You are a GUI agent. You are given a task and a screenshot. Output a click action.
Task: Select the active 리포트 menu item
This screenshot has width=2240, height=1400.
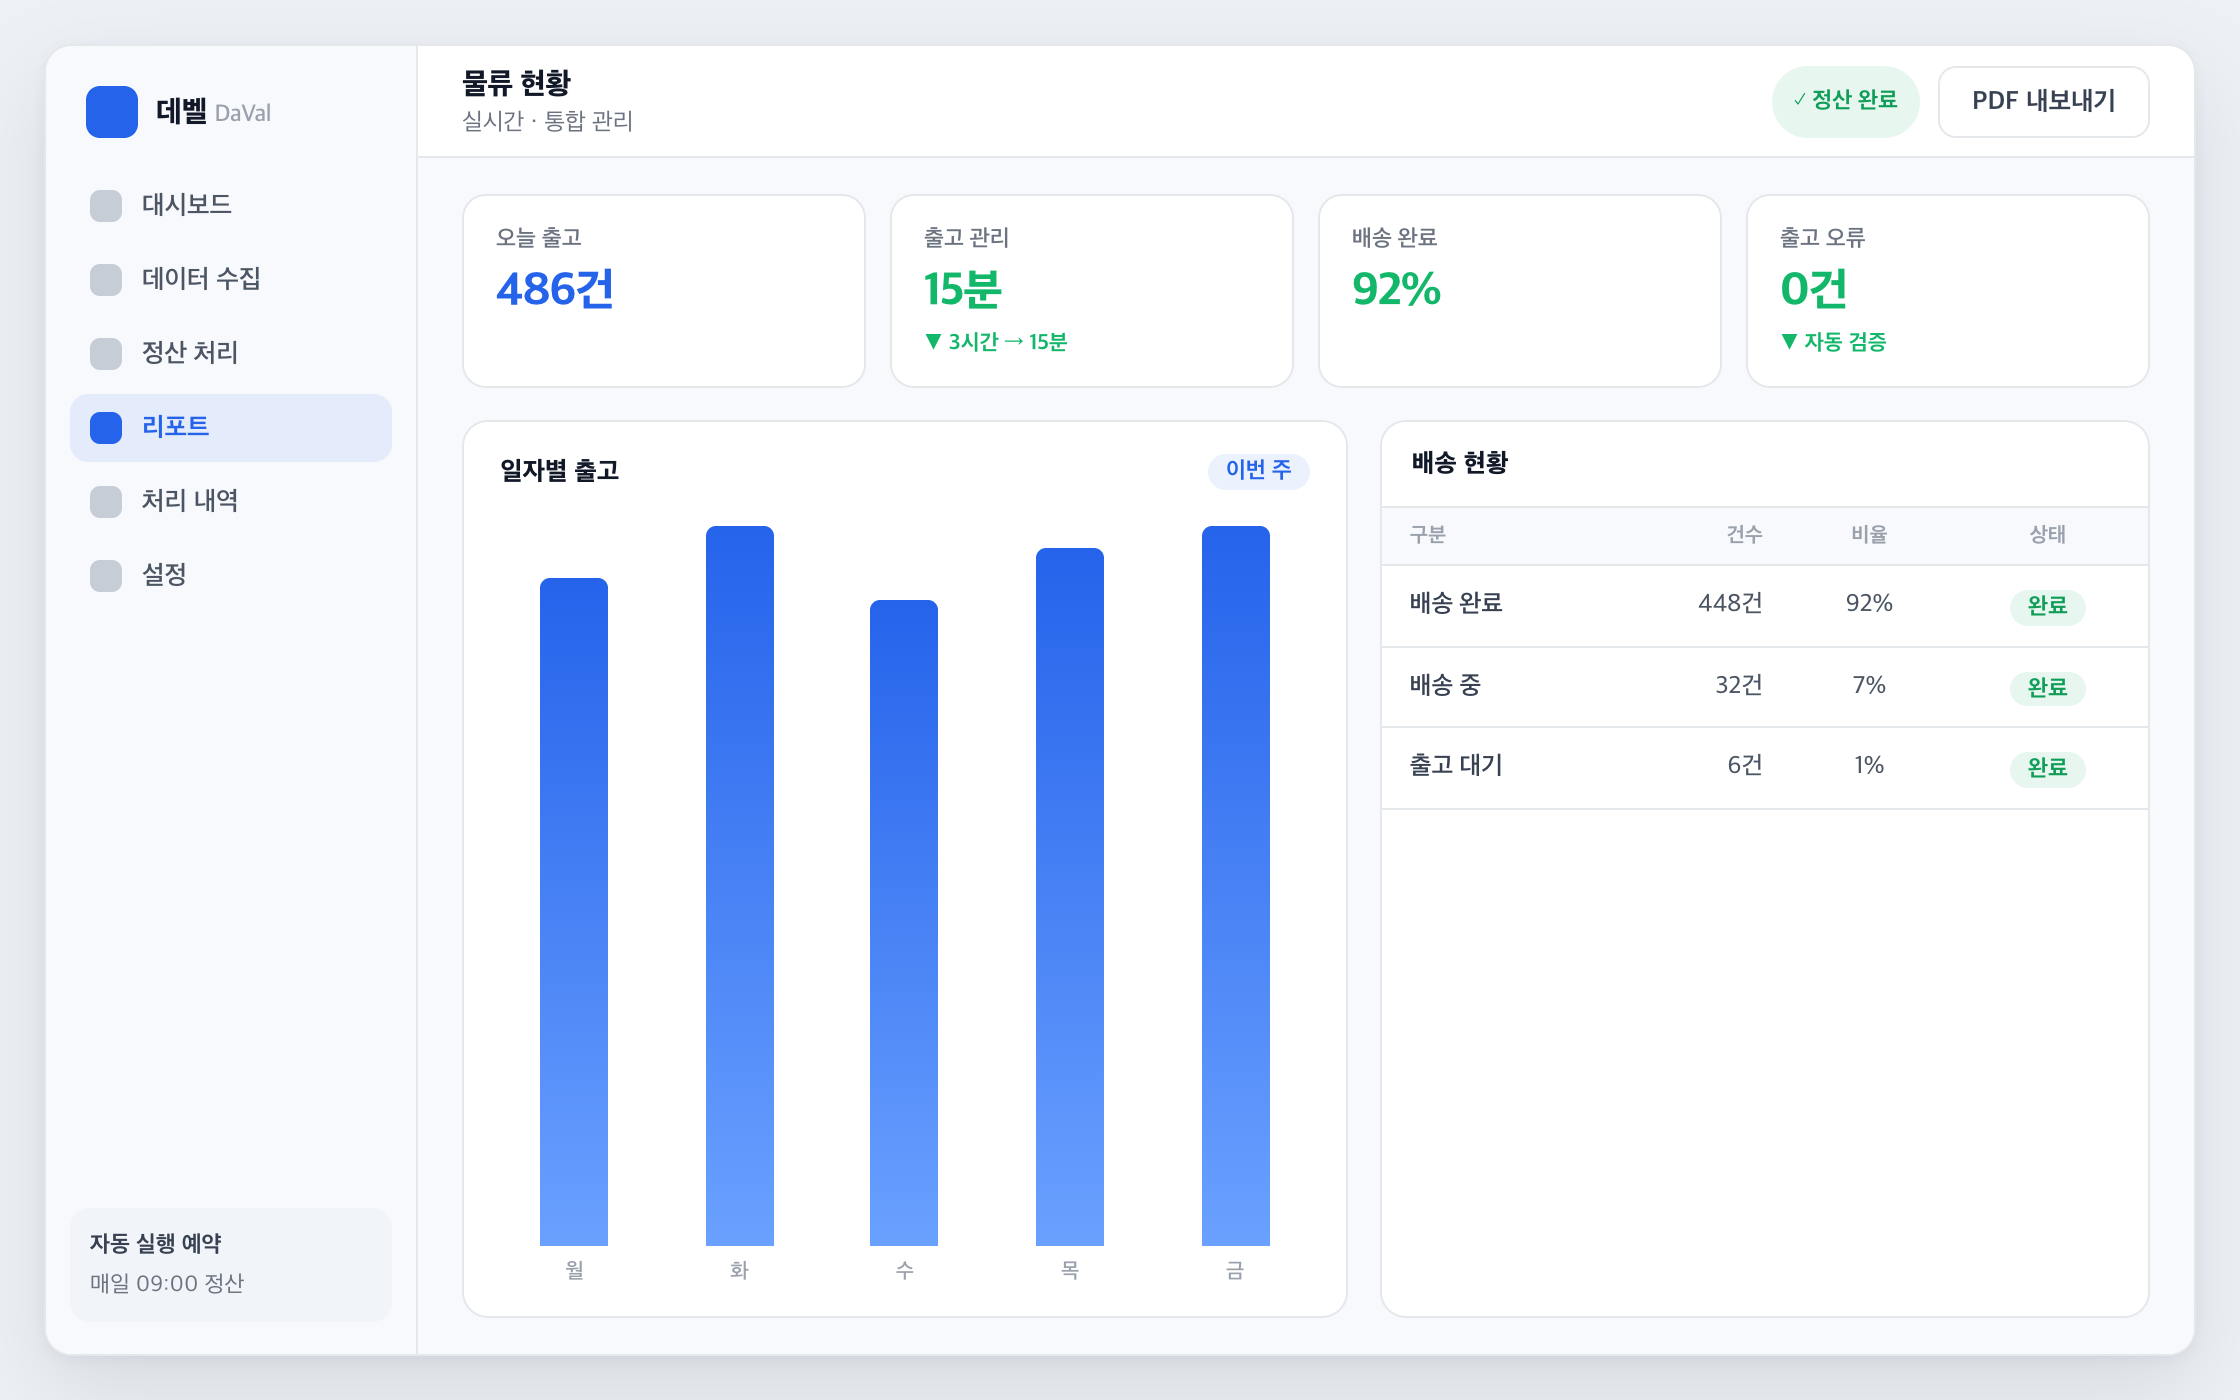pyautogui.click(x=231, y=428)
